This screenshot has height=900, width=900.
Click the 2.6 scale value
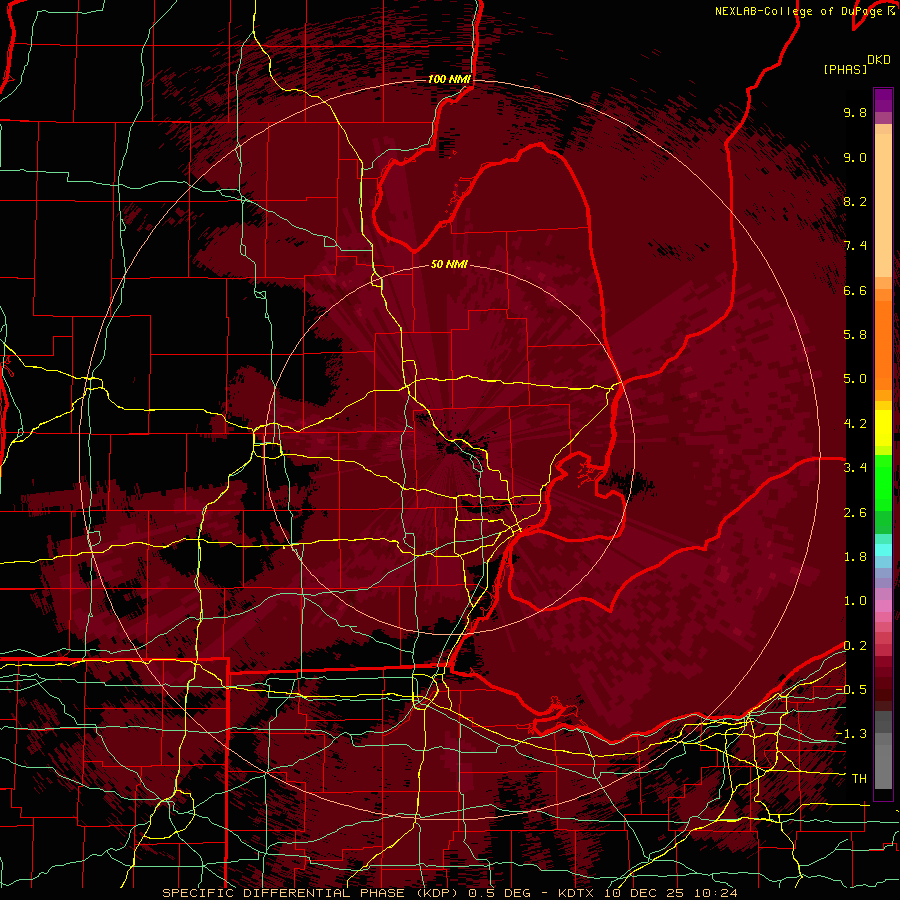[855, 513]
